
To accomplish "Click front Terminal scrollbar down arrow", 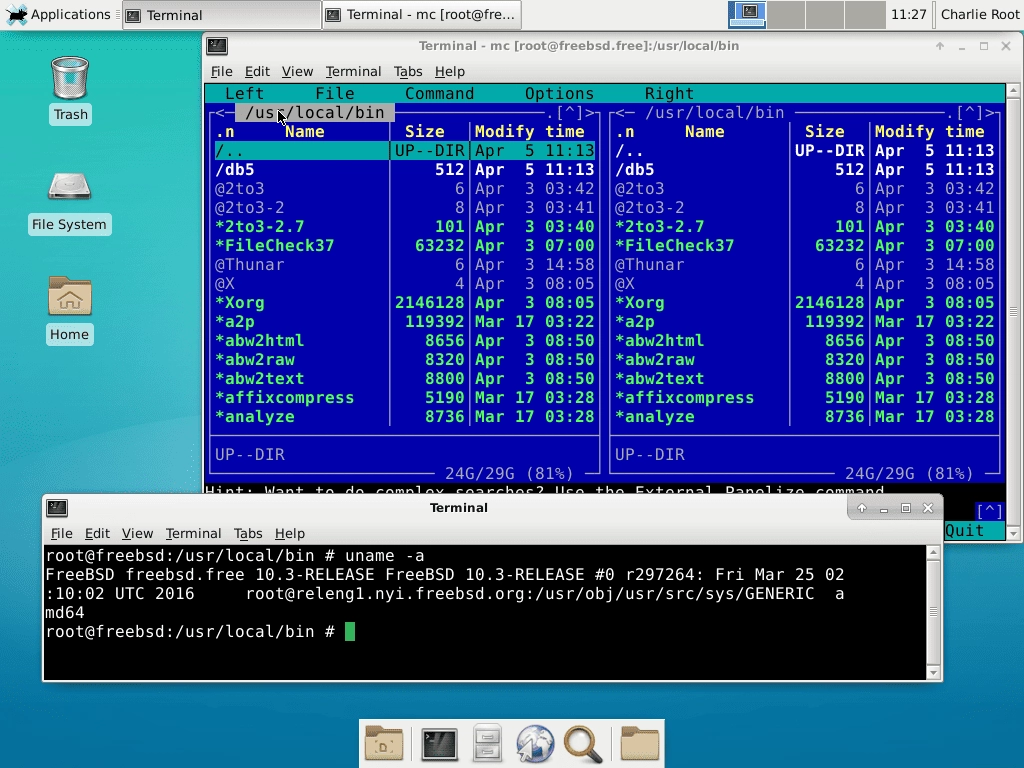I will coord(933,673).
